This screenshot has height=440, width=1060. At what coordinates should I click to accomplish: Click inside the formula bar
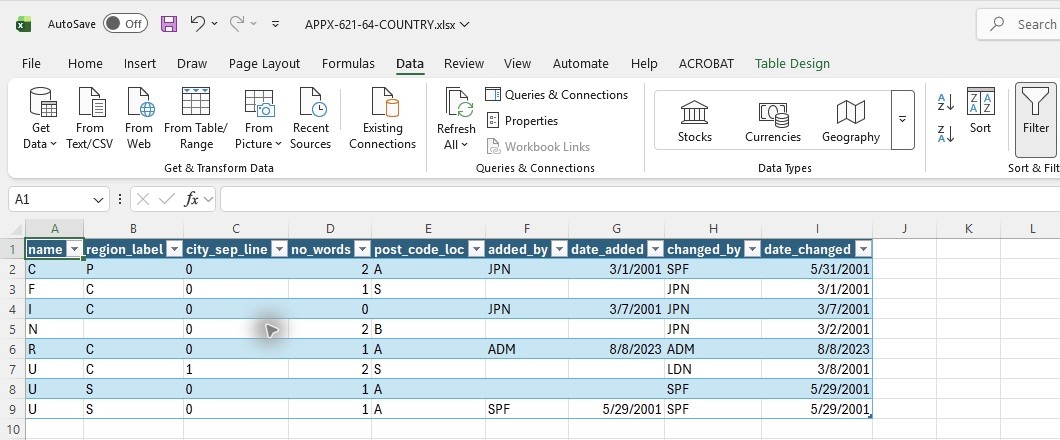click(640, 199)
